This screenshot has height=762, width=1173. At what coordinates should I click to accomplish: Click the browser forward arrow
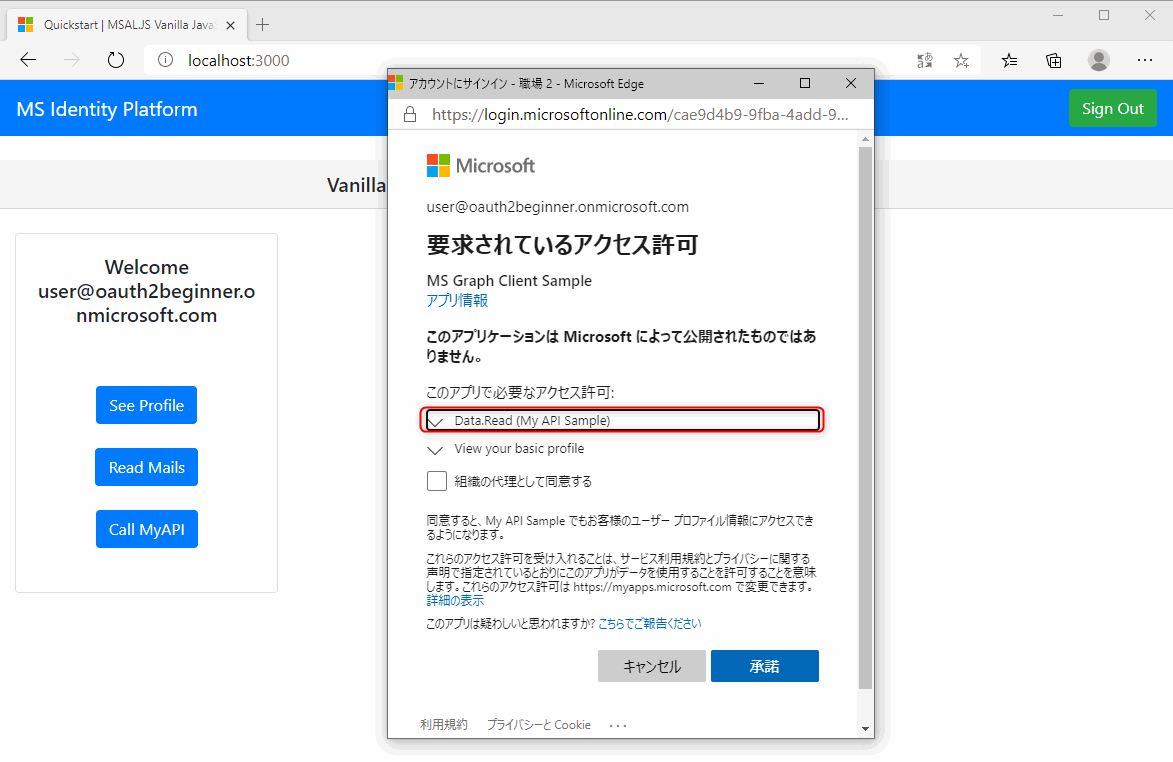72,61
